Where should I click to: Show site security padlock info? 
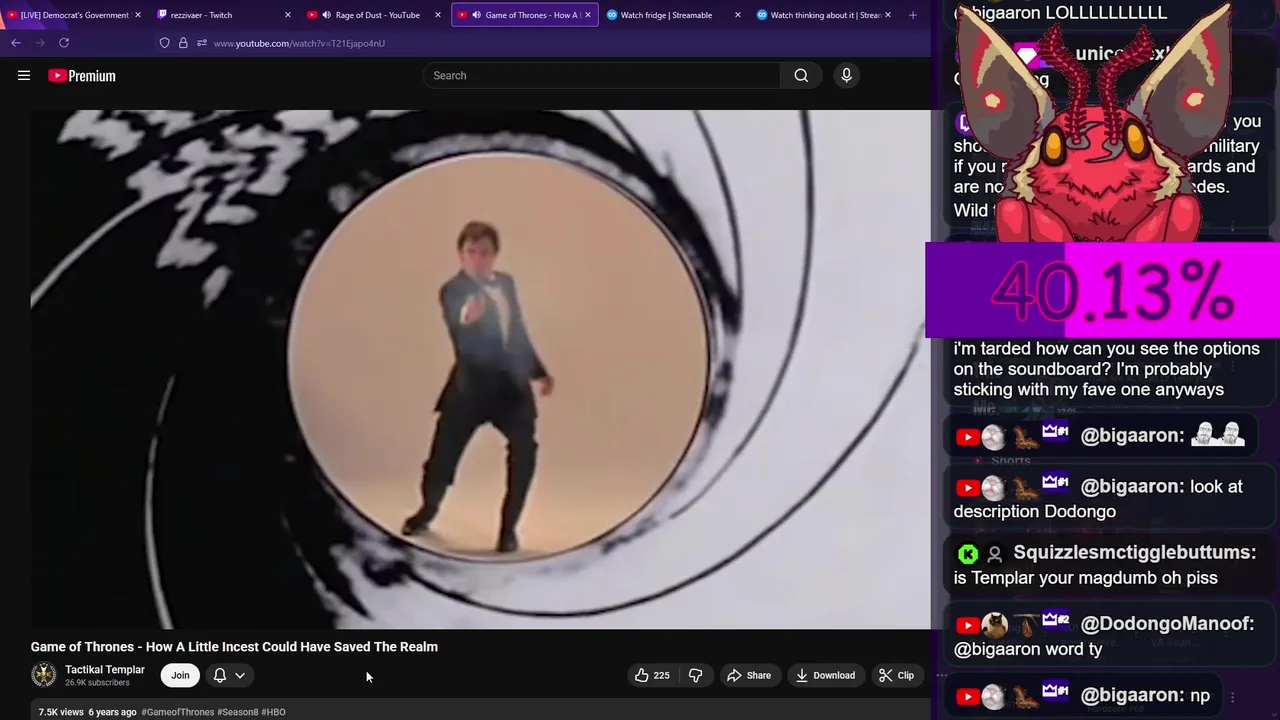point(183,43)
